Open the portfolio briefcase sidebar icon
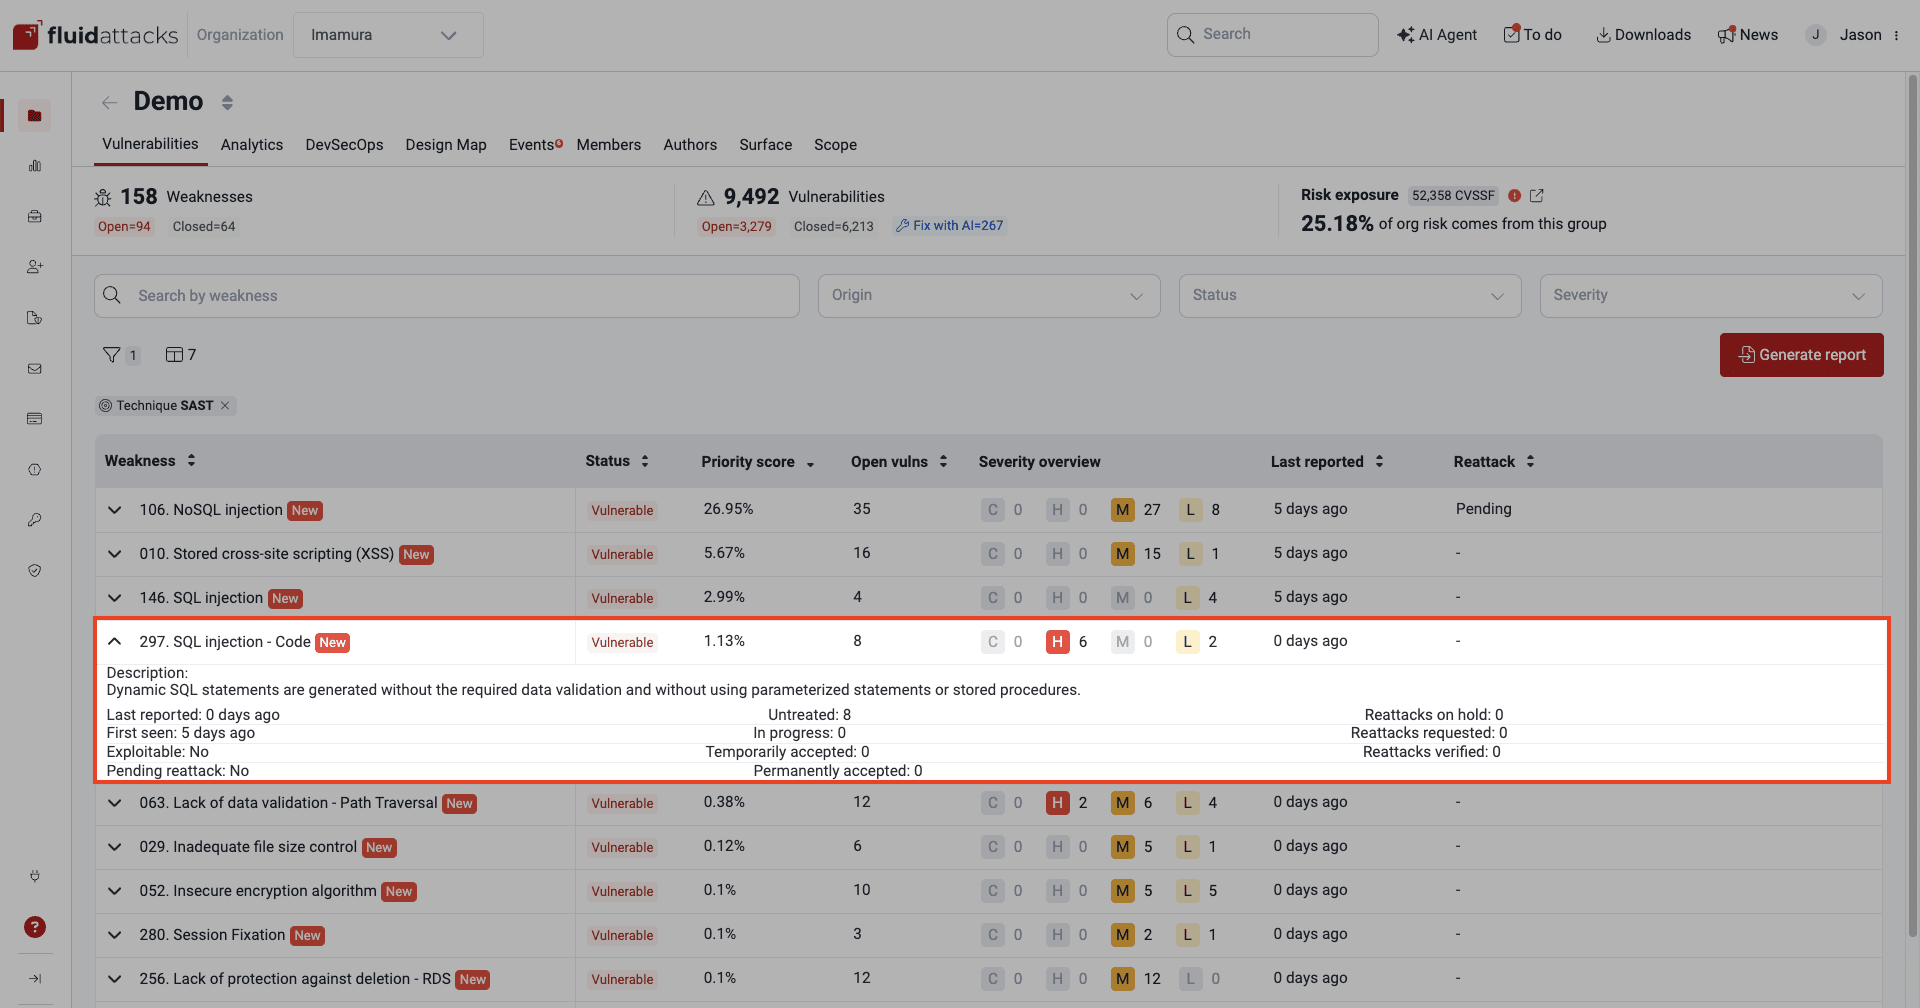This screenshot has height=1008, width=1920. click(35, 217)
